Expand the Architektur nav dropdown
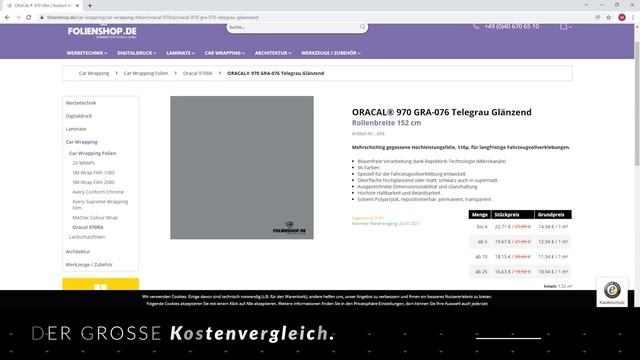The image size is (640, 360). click(273, 53)
